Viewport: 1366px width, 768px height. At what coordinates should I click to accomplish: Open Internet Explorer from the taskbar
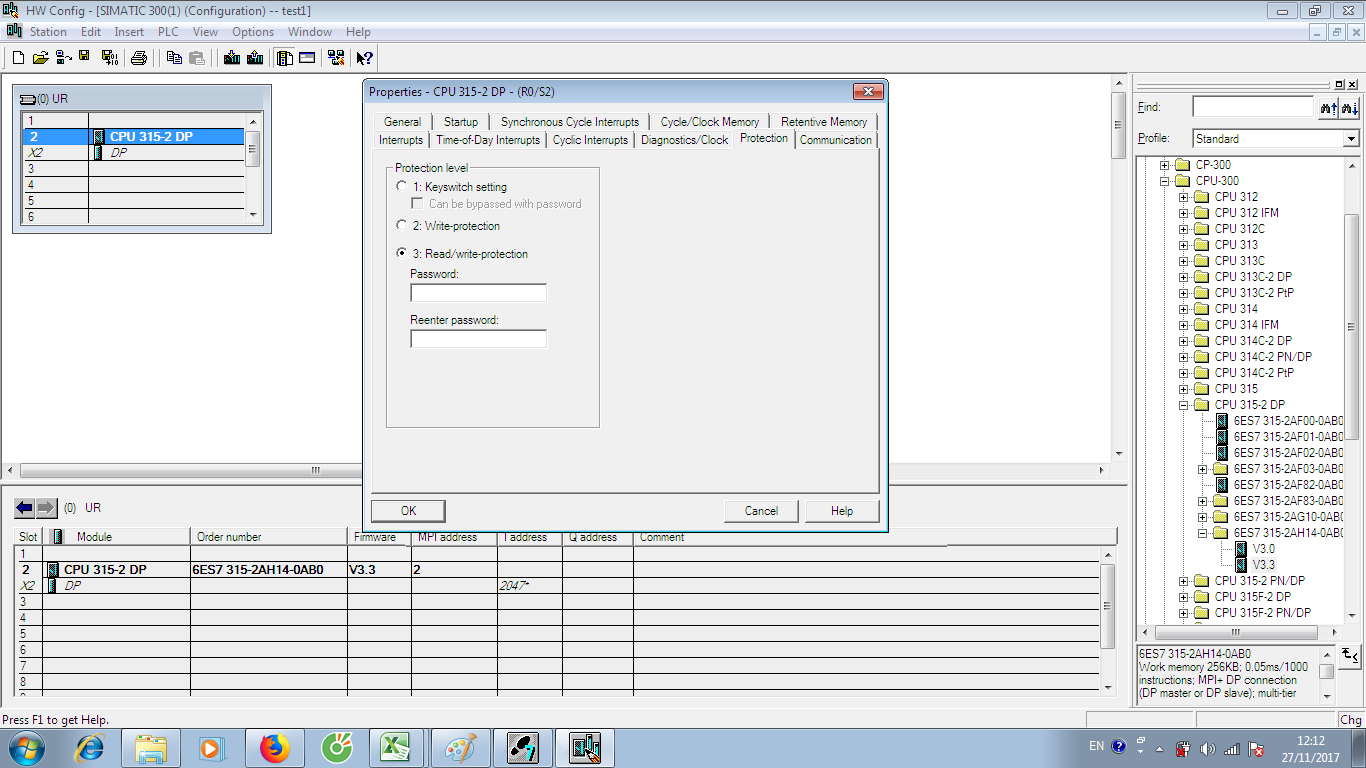coord(91,747)
